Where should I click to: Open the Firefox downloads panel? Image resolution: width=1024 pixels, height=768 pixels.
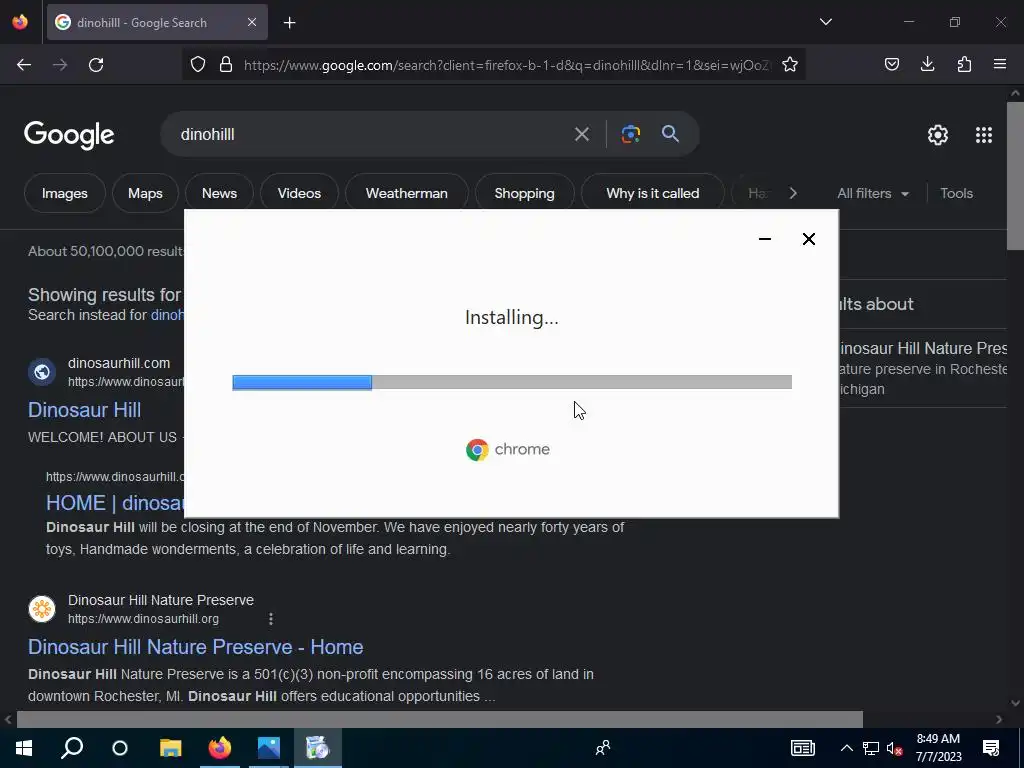[927, 64]
